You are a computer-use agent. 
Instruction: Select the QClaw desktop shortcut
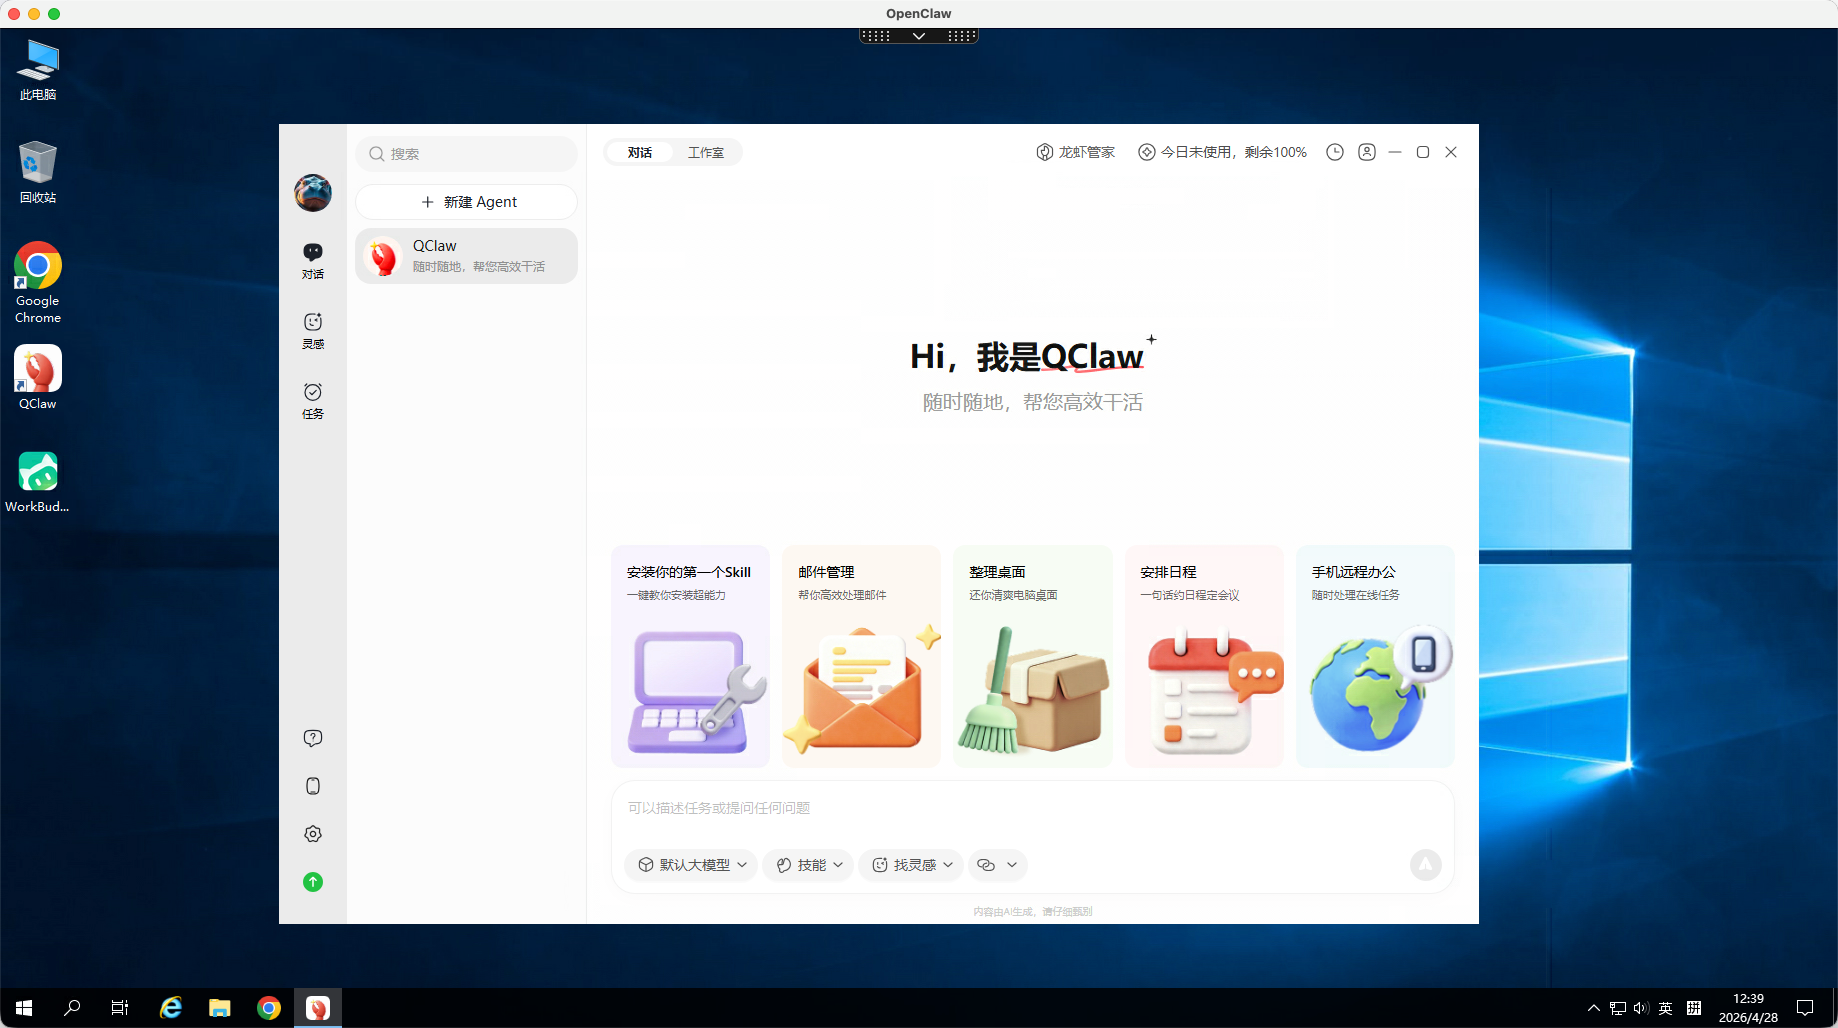[38, 378]
